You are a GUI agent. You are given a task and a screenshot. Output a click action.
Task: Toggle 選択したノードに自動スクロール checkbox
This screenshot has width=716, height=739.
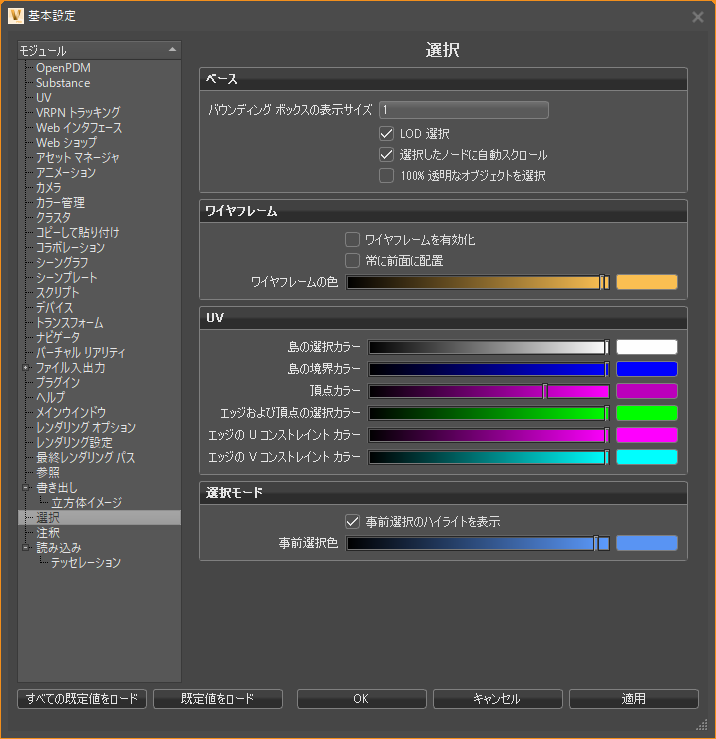point(387,155)
